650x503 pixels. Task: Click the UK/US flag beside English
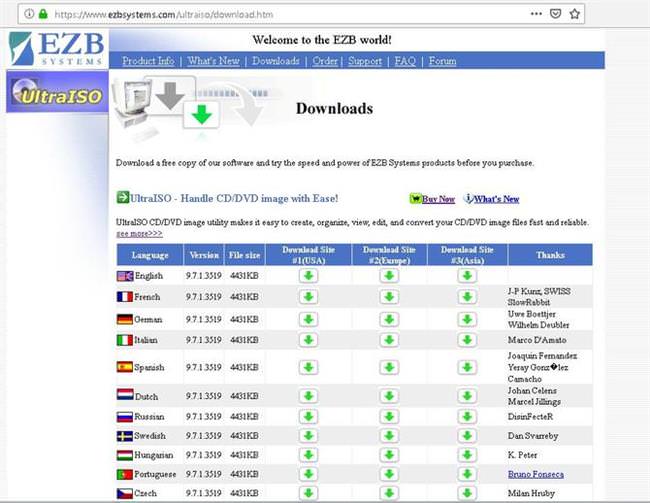125,276
